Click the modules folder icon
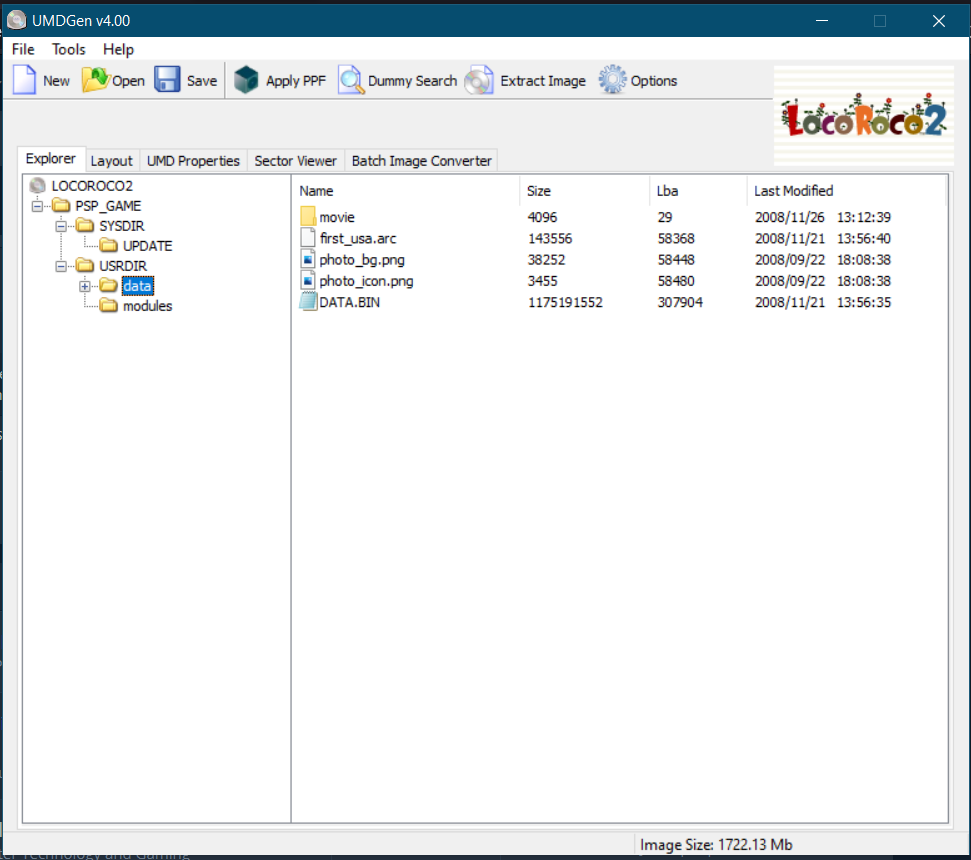 pyautogui.click(x=108, y=306)
